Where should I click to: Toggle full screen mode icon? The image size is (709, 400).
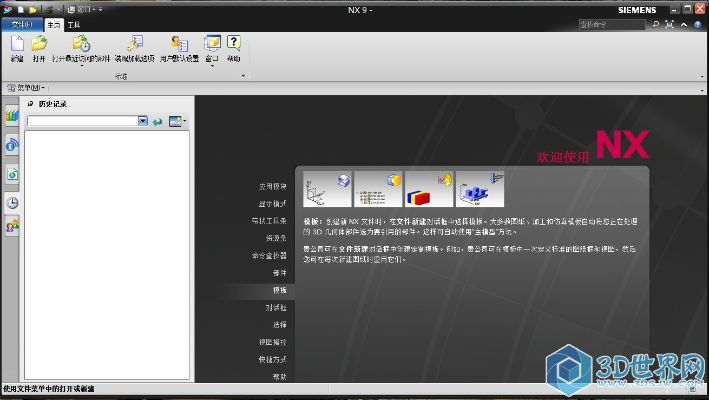pos(670,24)
